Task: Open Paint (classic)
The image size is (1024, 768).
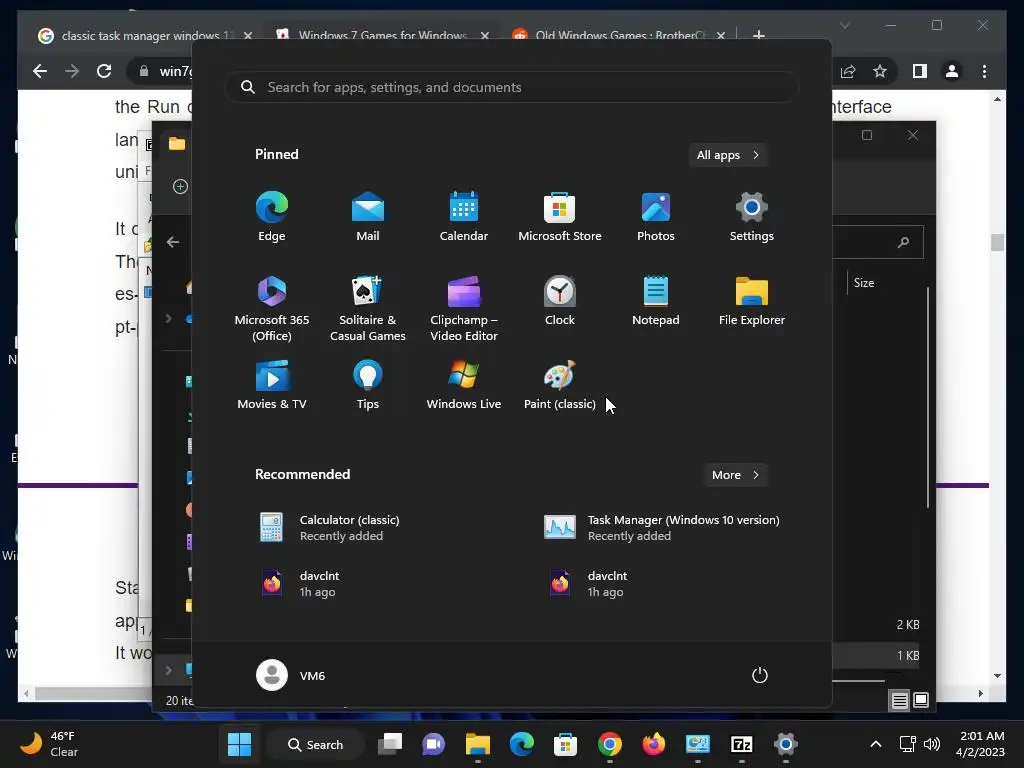Action: coord(560,385)
